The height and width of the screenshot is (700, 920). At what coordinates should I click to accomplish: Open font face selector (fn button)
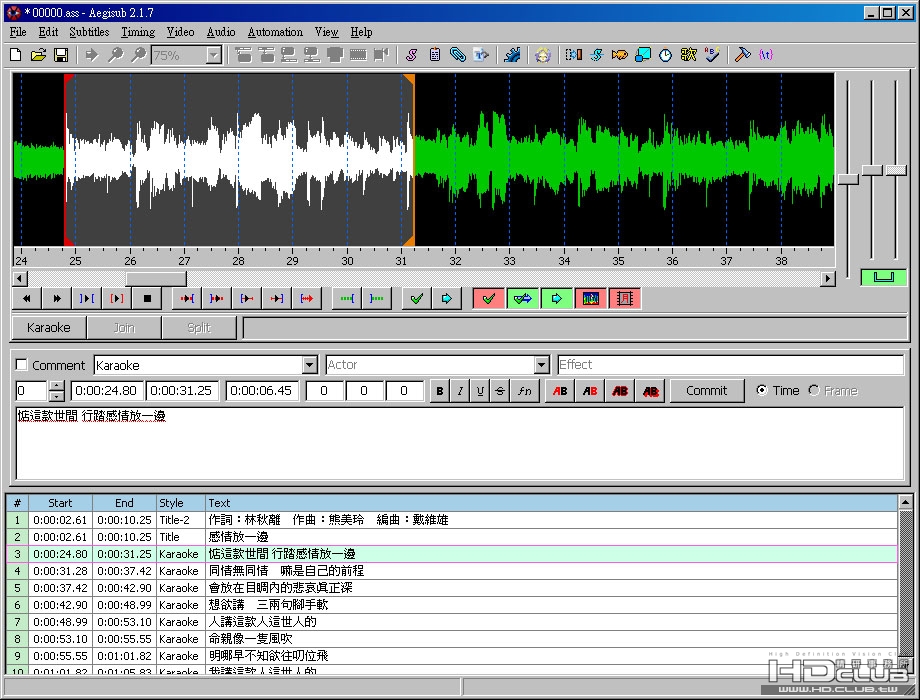coord(525,391)
